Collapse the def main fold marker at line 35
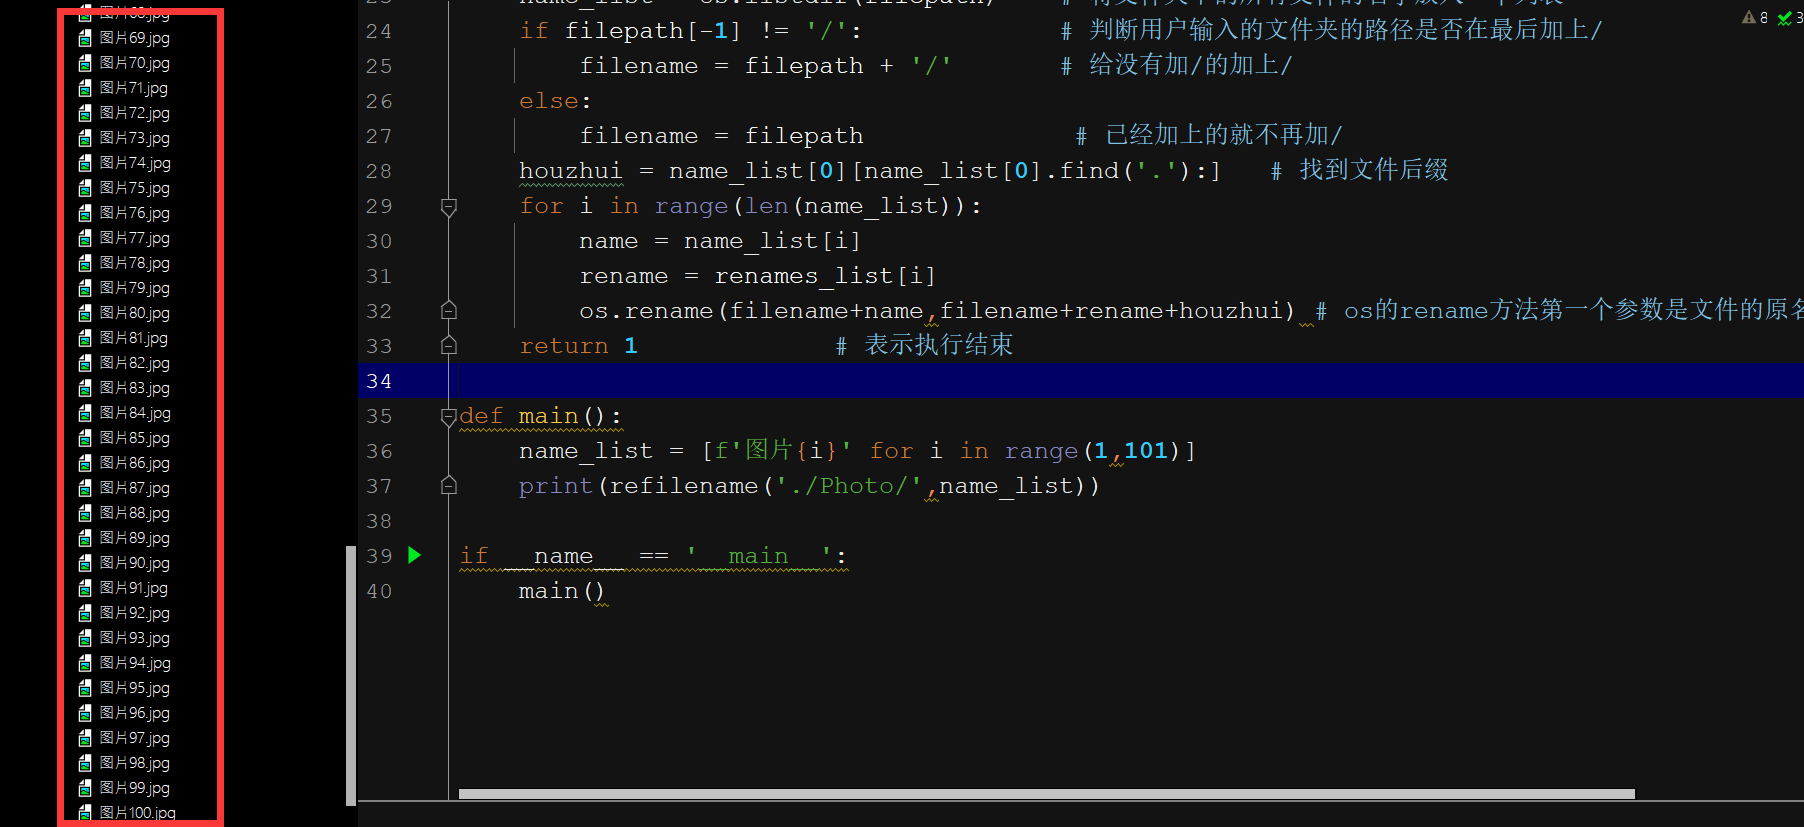This screenshot has width=1804, height=827. (x=449, y=417)
